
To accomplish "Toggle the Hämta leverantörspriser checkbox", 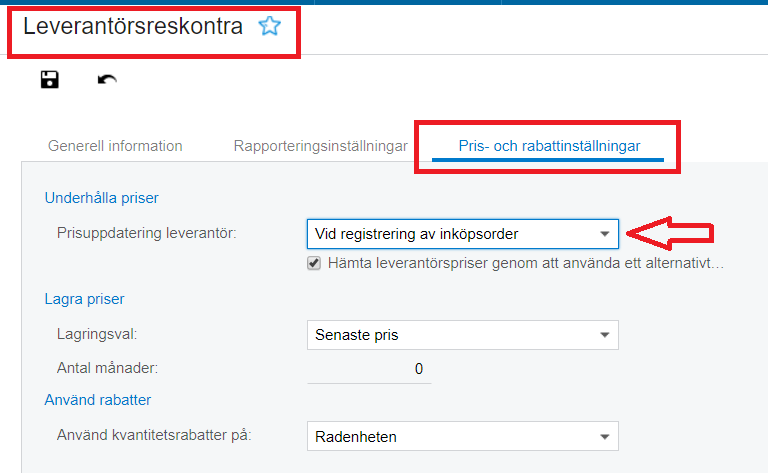I will [314, 263].
